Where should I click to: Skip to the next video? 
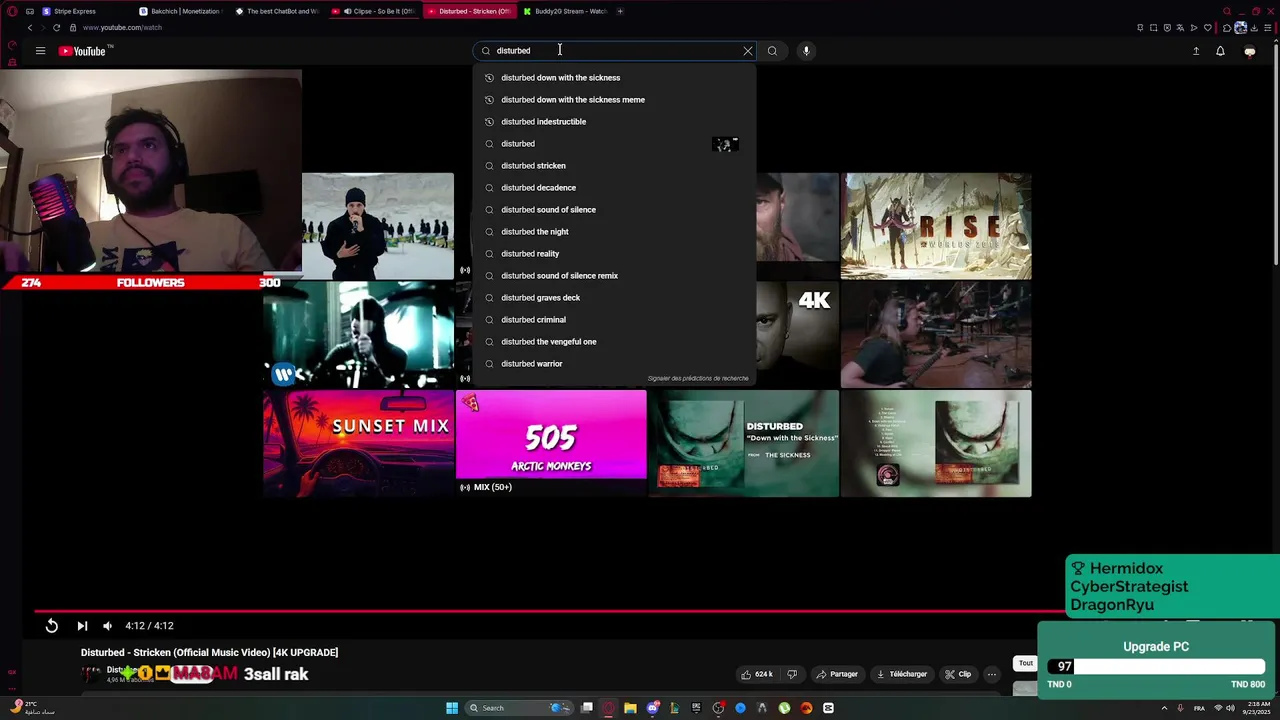click(82, 626)
